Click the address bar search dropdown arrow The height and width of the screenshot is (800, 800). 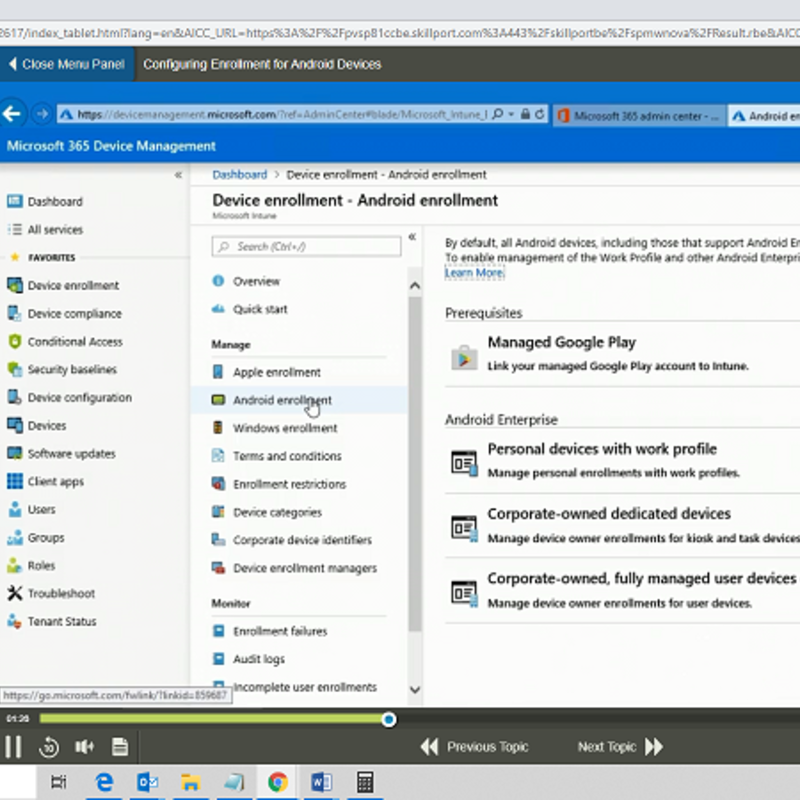point(511,114)
